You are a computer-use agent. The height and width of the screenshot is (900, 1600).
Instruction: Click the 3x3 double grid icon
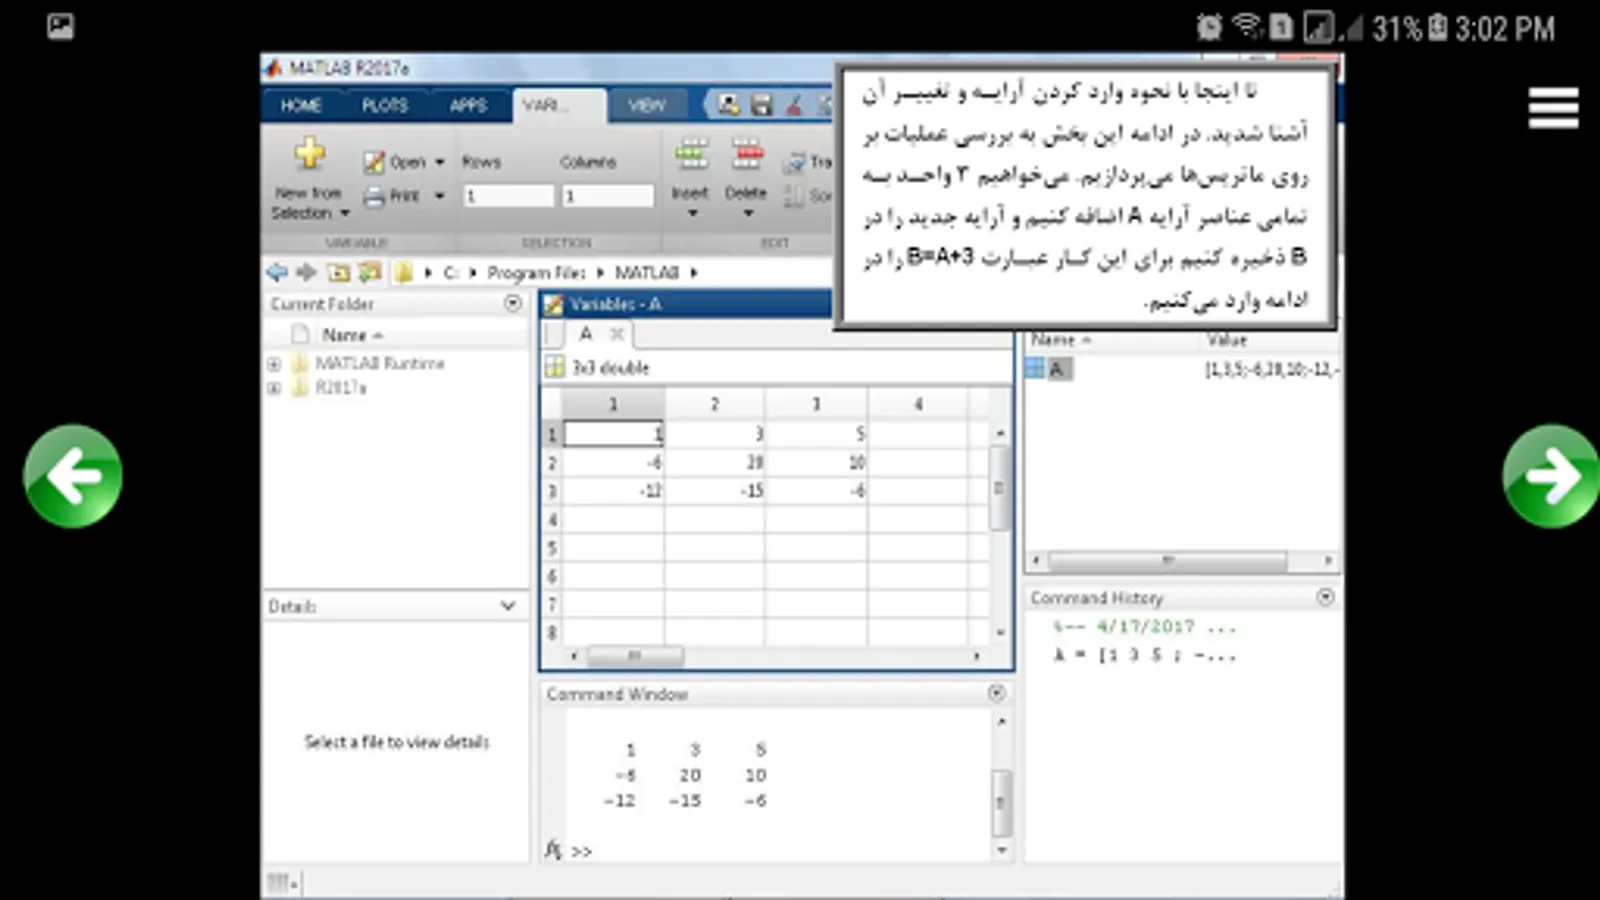[554, 367]
